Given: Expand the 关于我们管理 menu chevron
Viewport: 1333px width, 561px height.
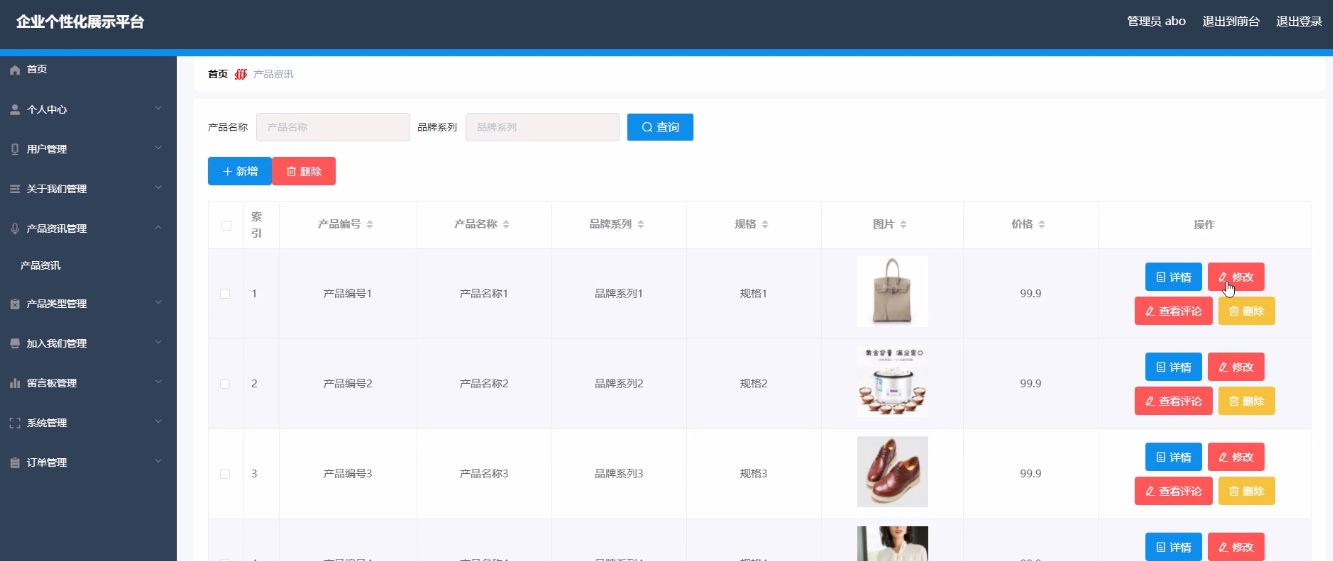Looking at the screenshot, I should (x=158, y=188).
